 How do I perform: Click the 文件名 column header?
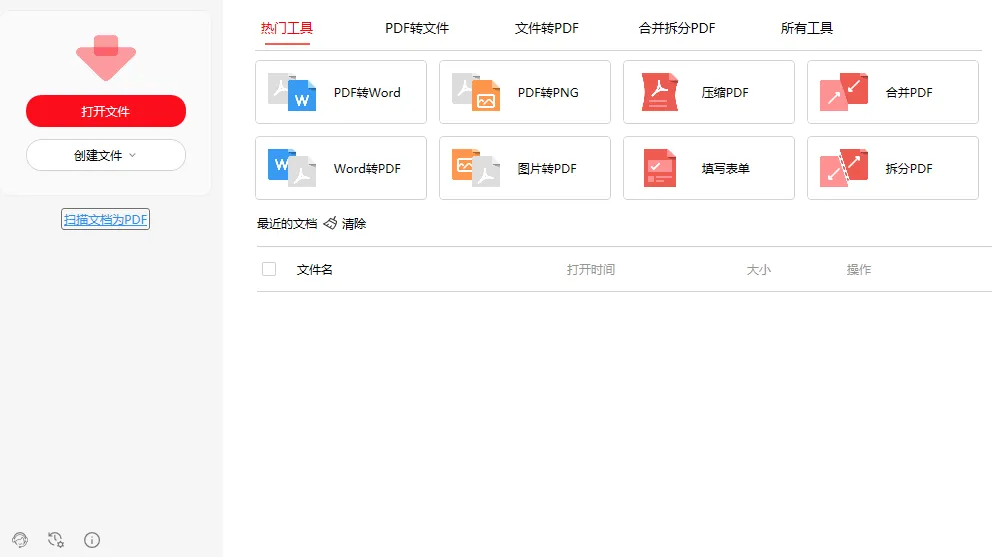[314, 270]
